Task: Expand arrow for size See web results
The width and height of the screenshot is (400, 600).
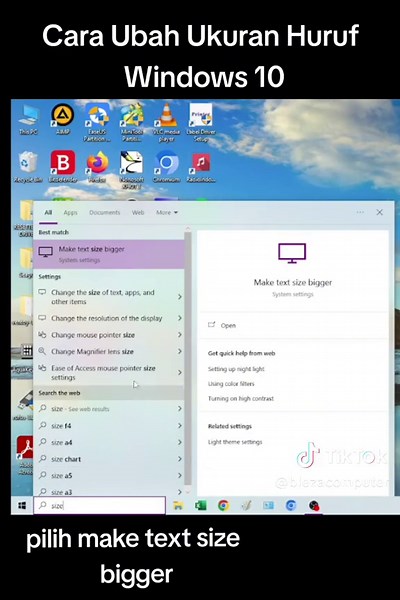Action: pos(180,409)
